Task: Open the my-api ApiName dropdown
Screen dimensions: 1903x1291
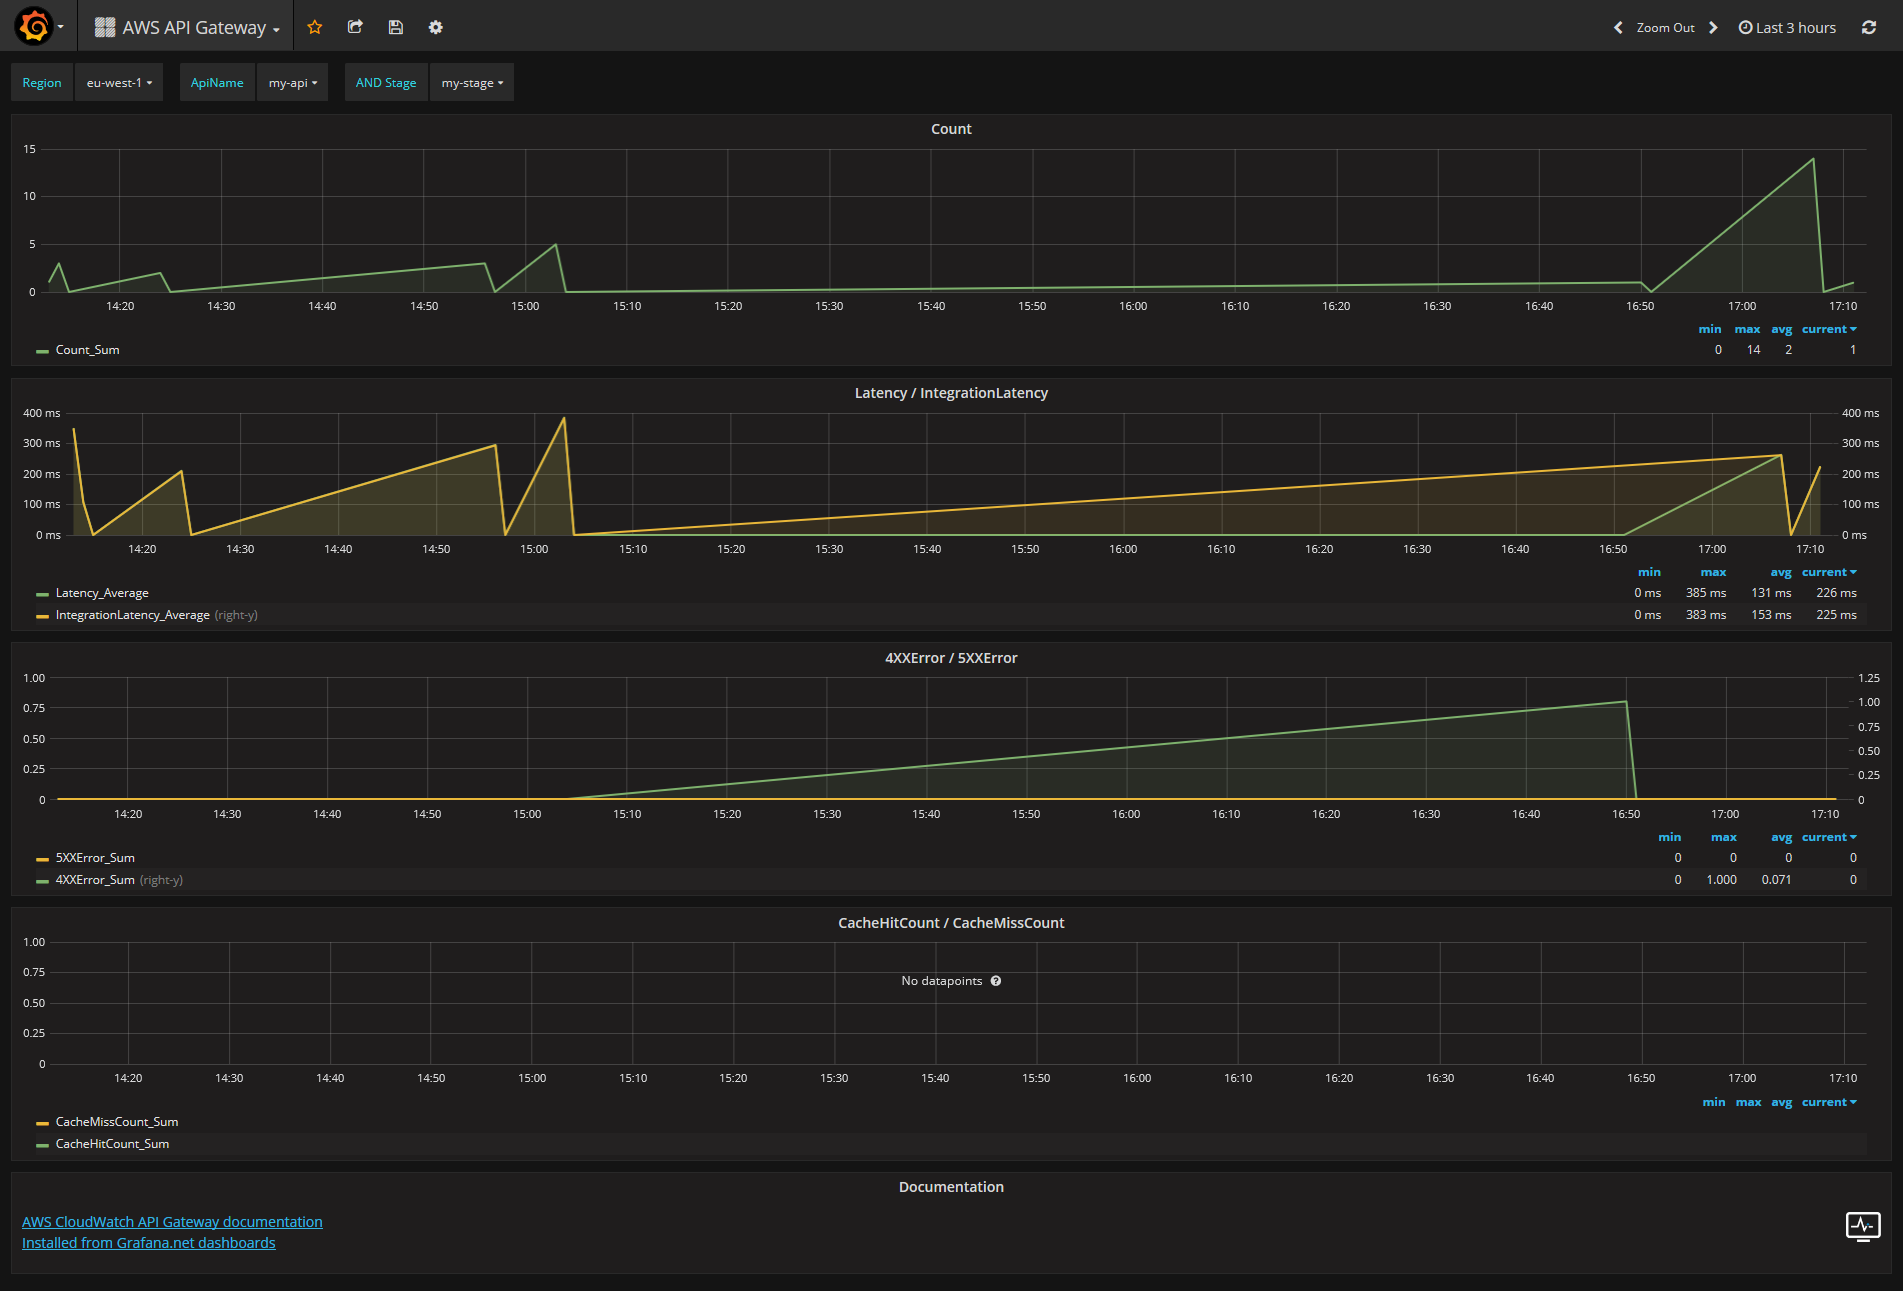Action: (x=293, y=83)
